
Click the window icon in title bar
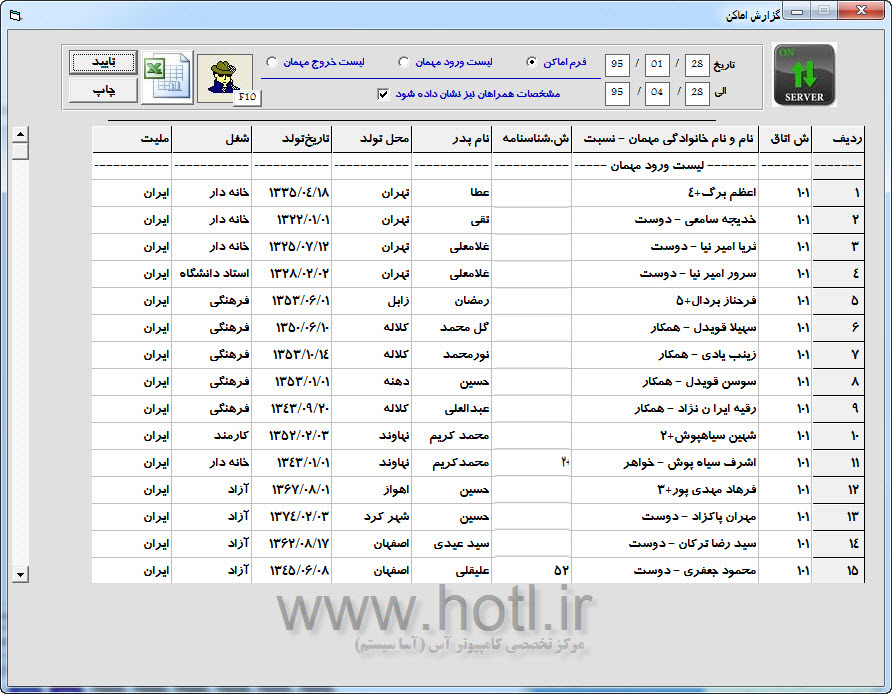point(15,13)
